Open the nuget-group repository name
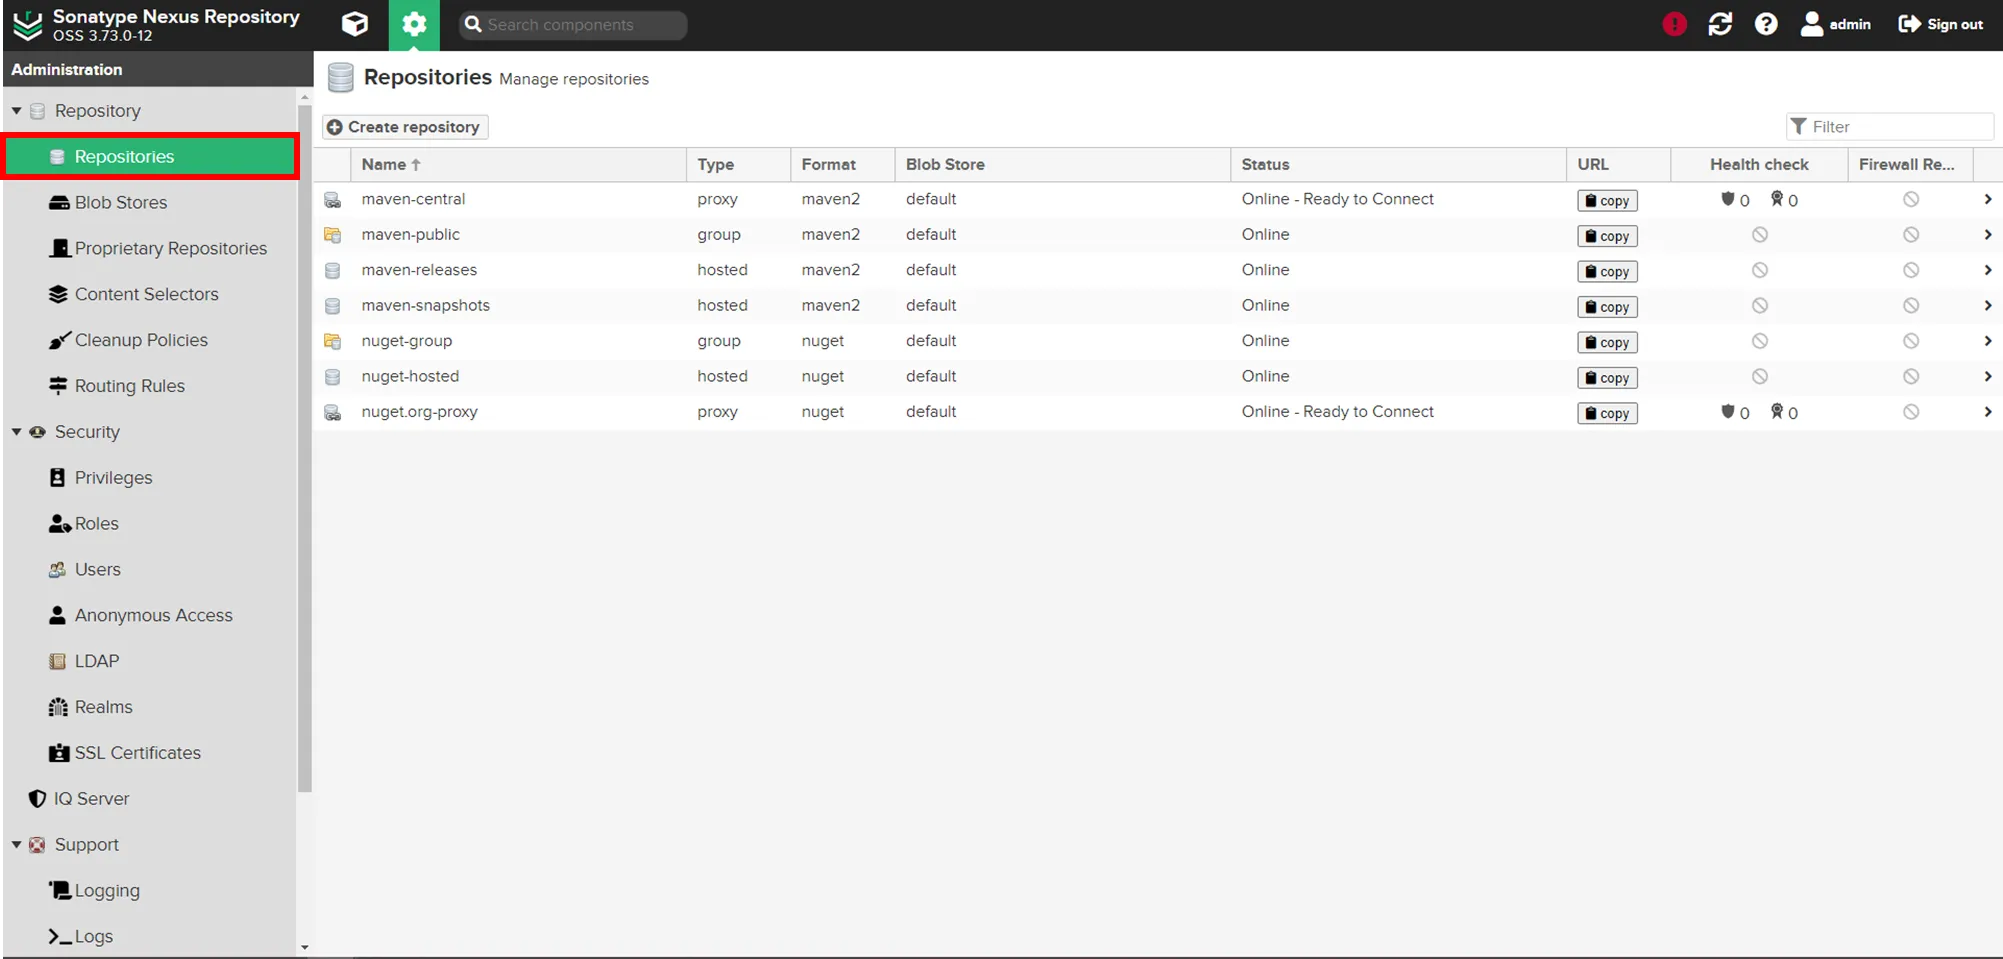This screenshot has width=2003, height=959. pyautogui.click(x=407, y=341)
